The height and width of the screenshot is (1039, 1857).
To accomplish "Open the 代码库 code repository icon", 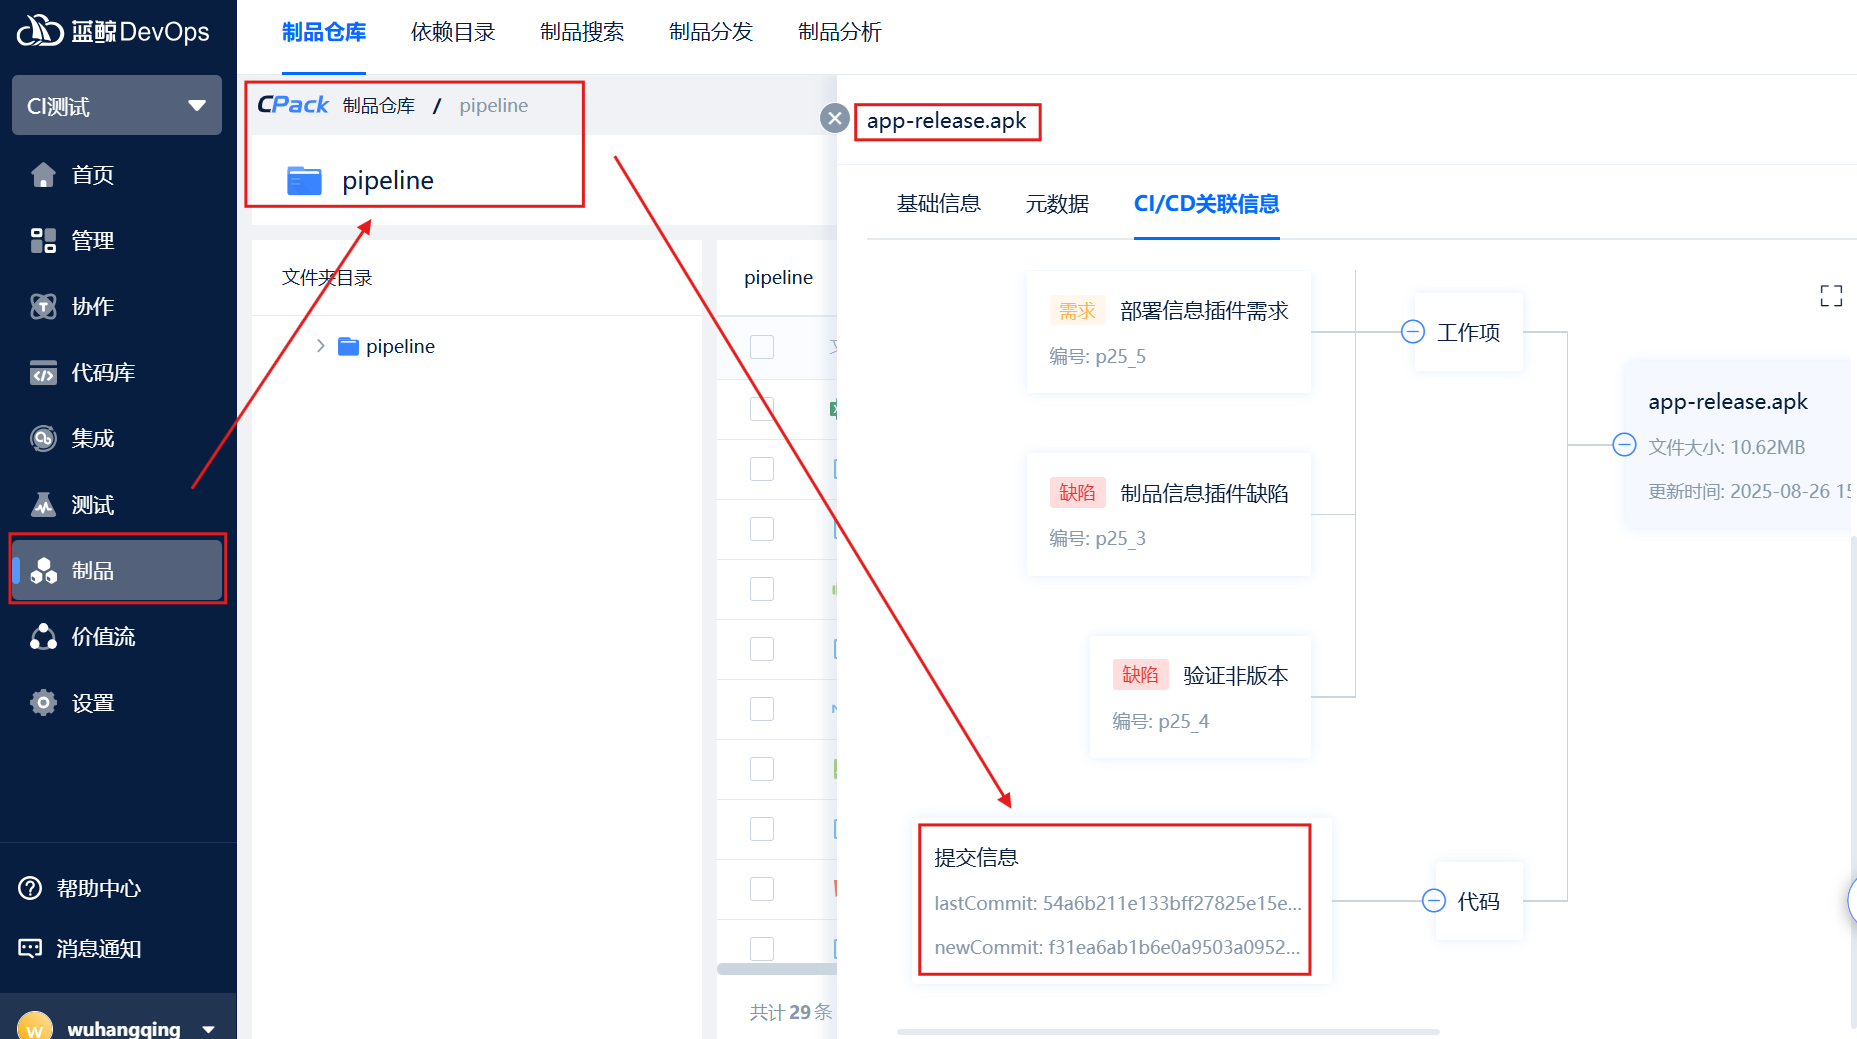I will click(x=43, y=373).
